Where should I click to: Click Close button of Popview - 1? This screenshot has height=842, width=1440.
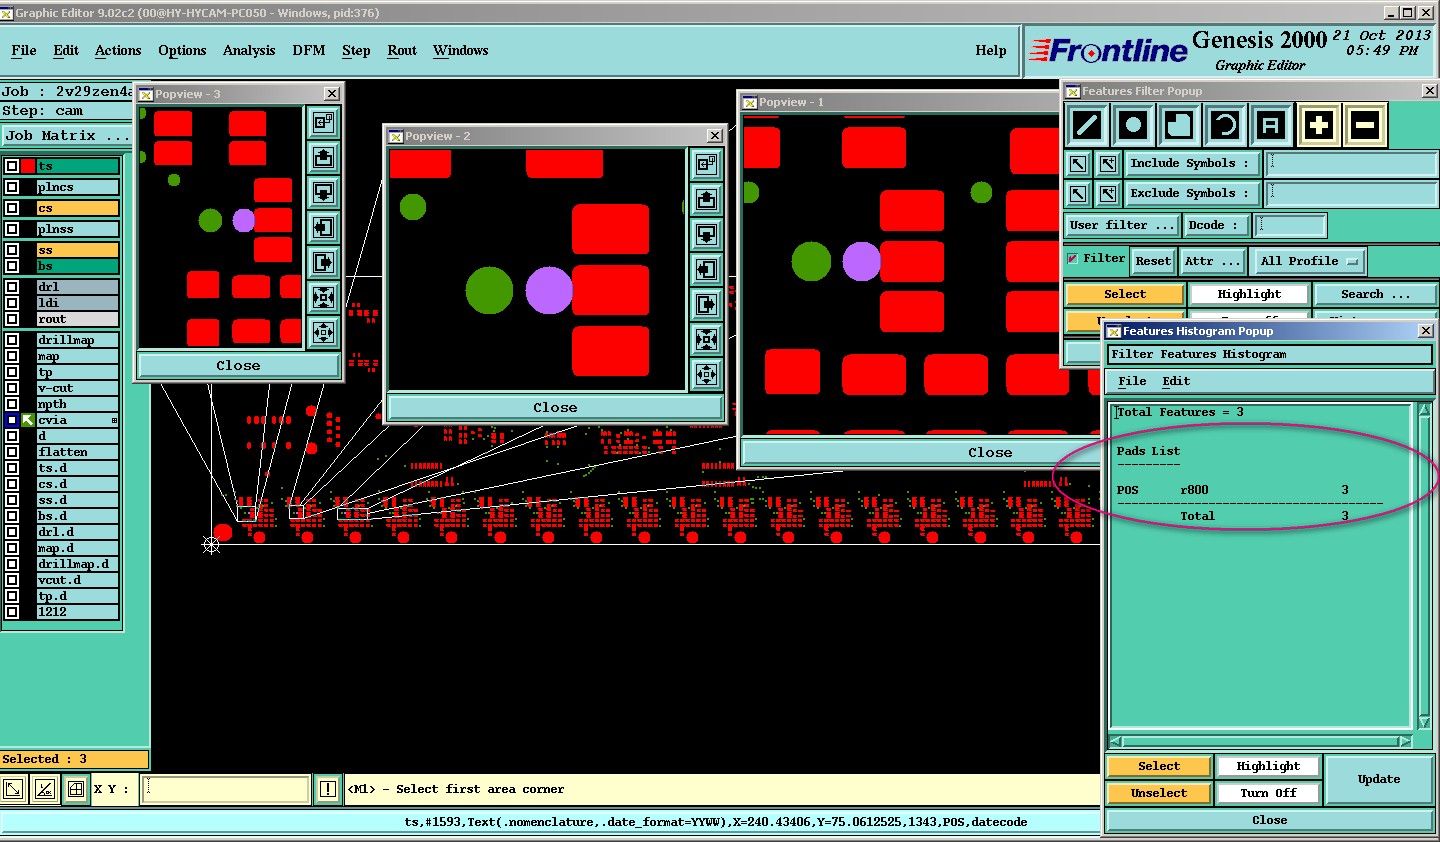tap(990, 452)
